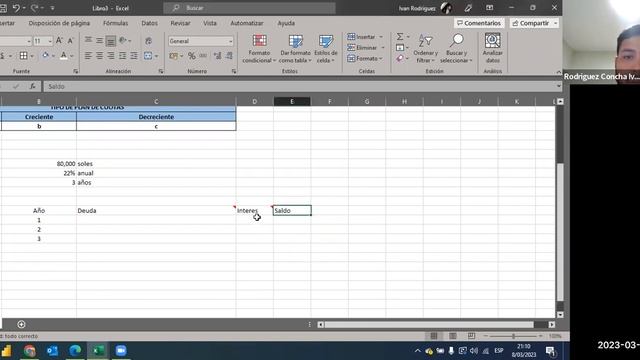Align text to top
The image size is (640, 360).
pos(88,40)
